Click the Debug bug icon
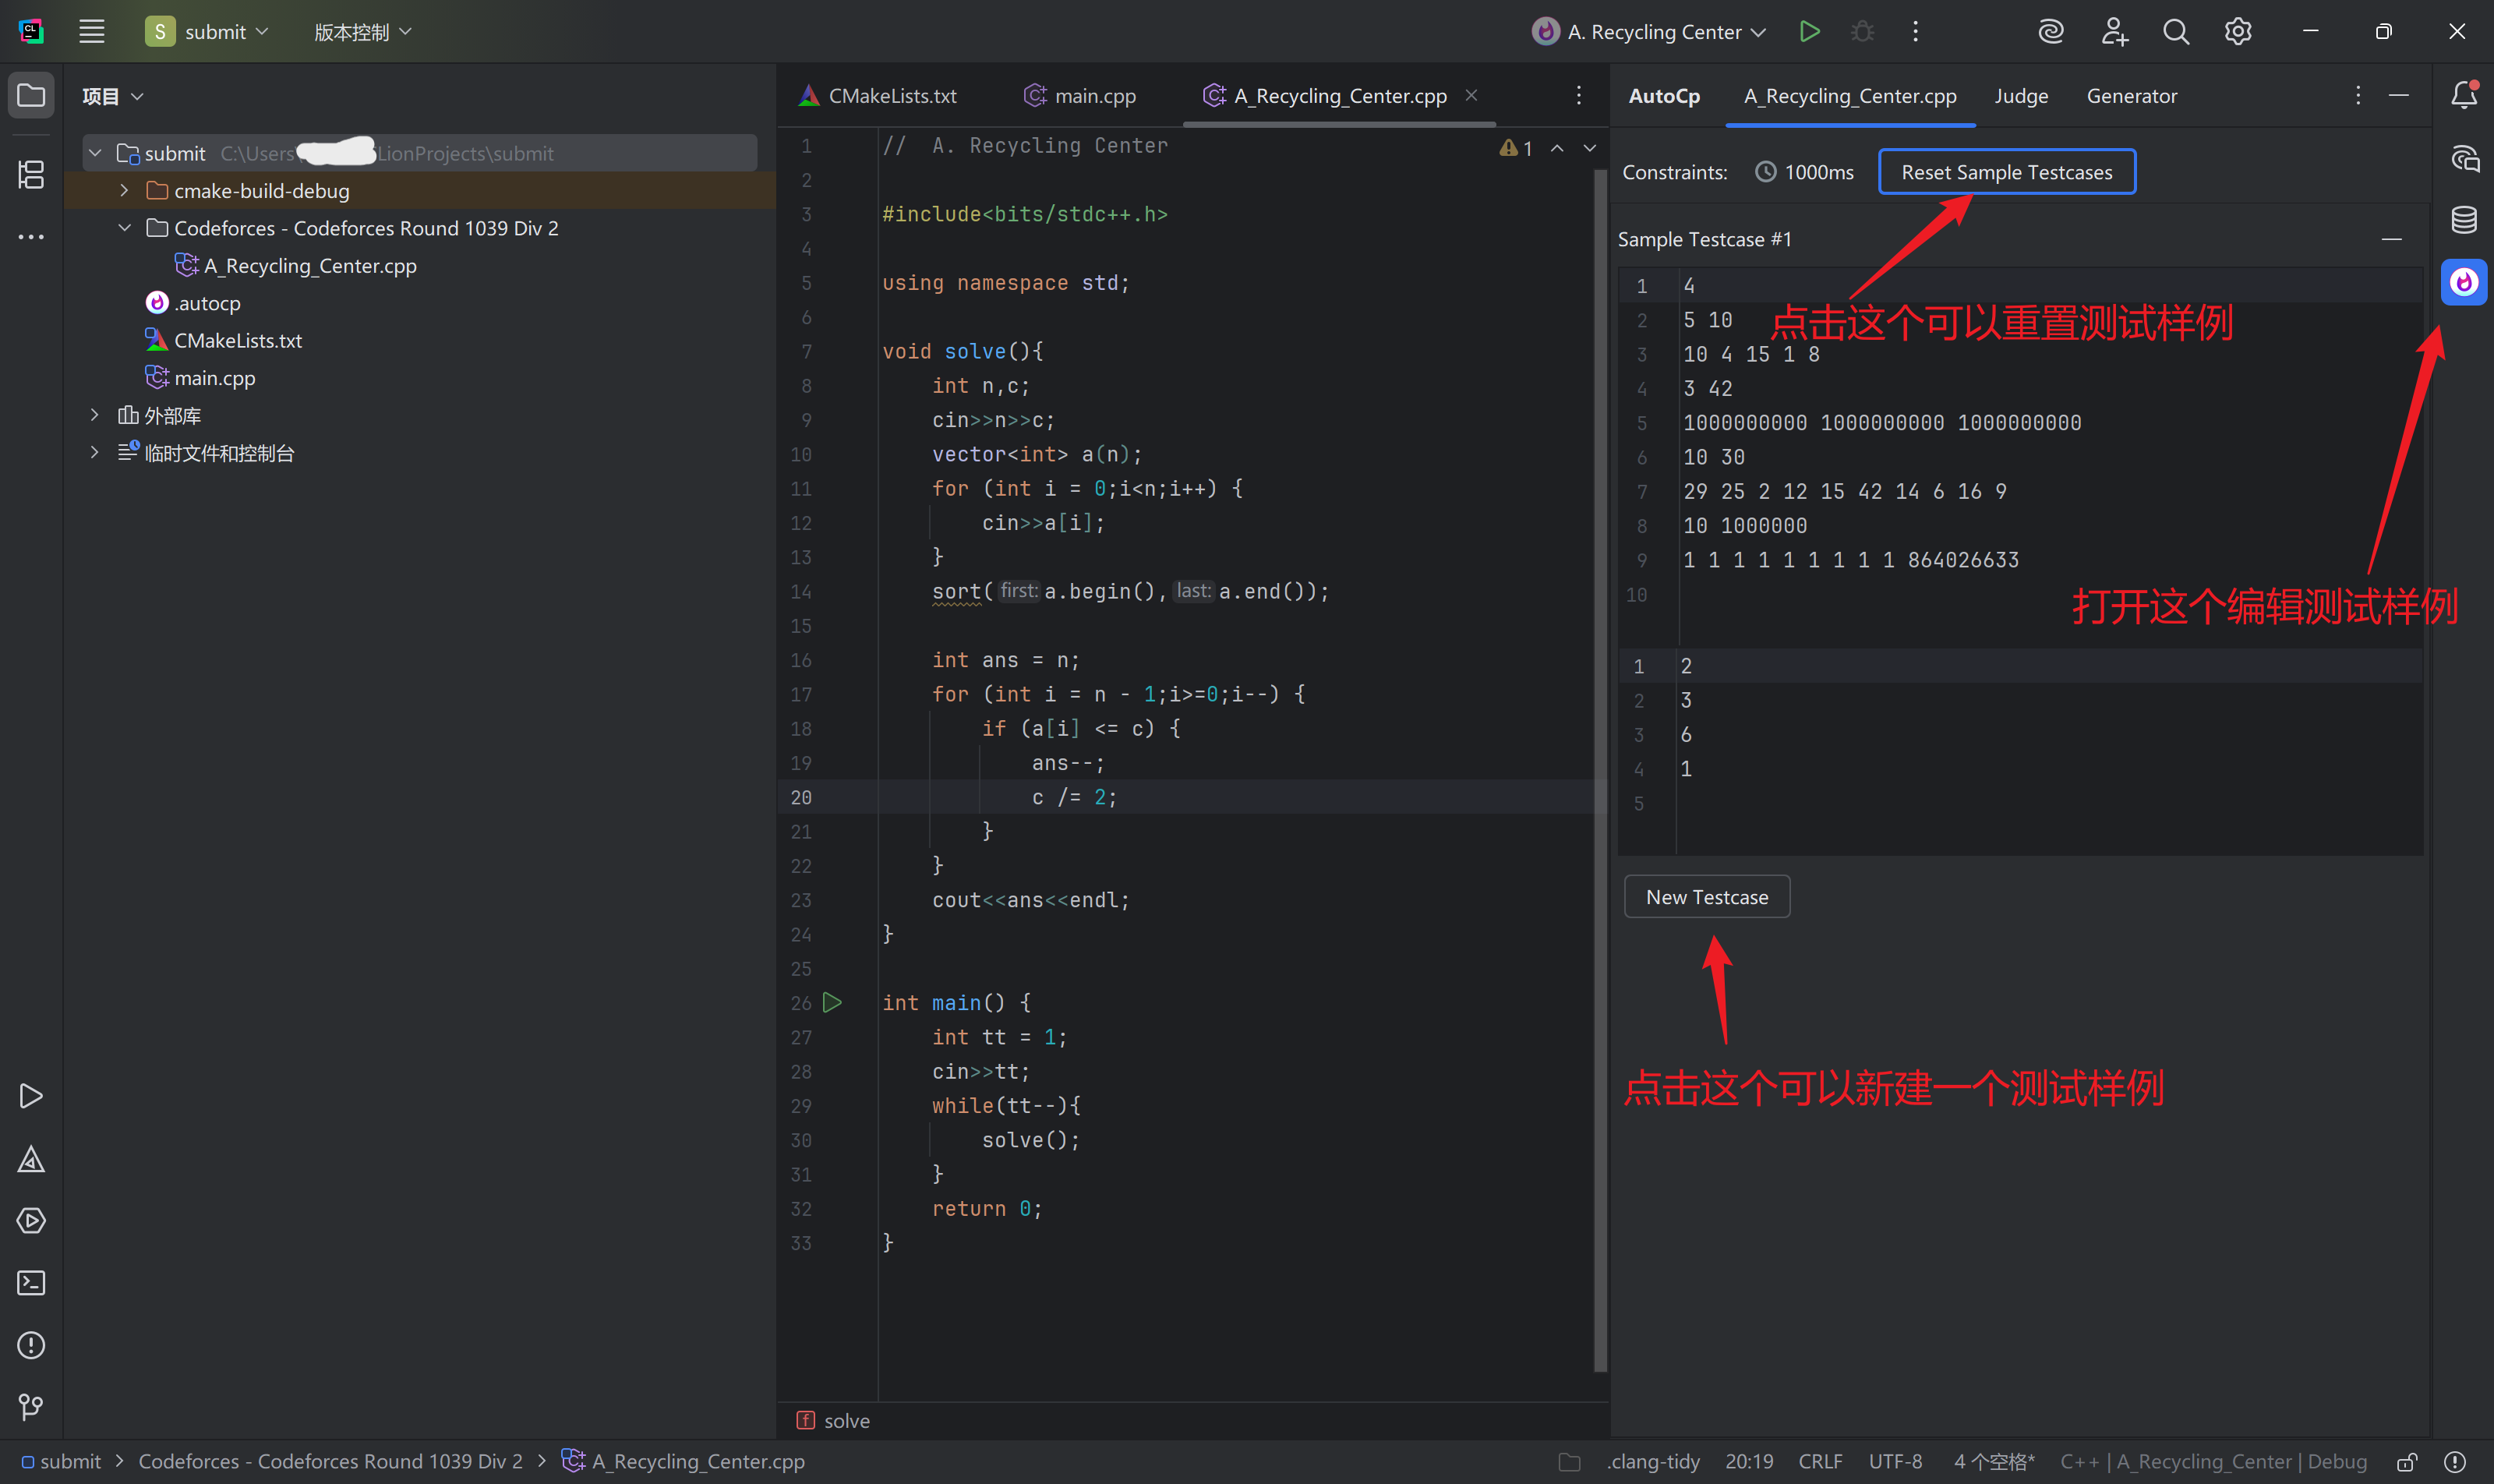The width and height of the screenshot is (2494, 1484). point(1862,31)
